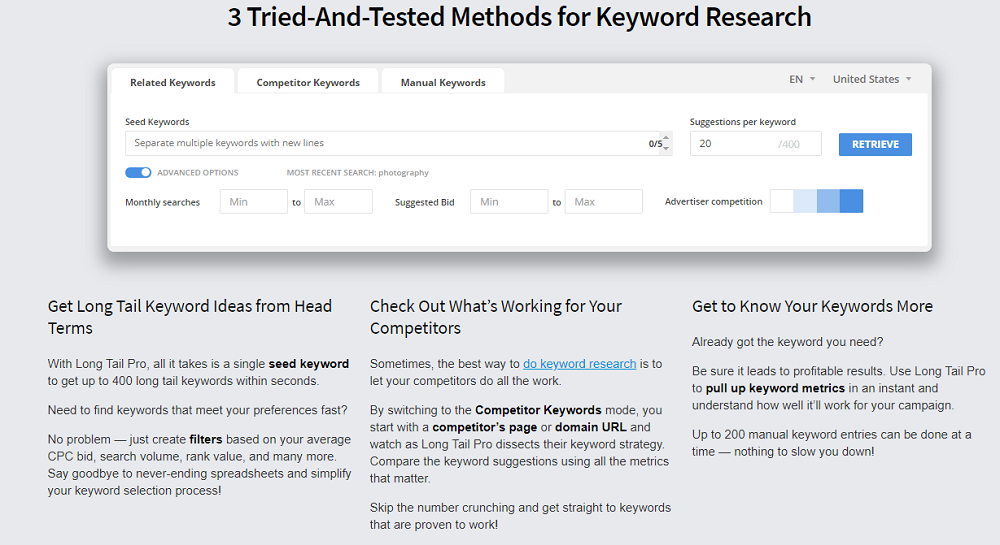Follow the 'do keyword research' link
This screenshot has height=545, width=1000.
[579, 364]
